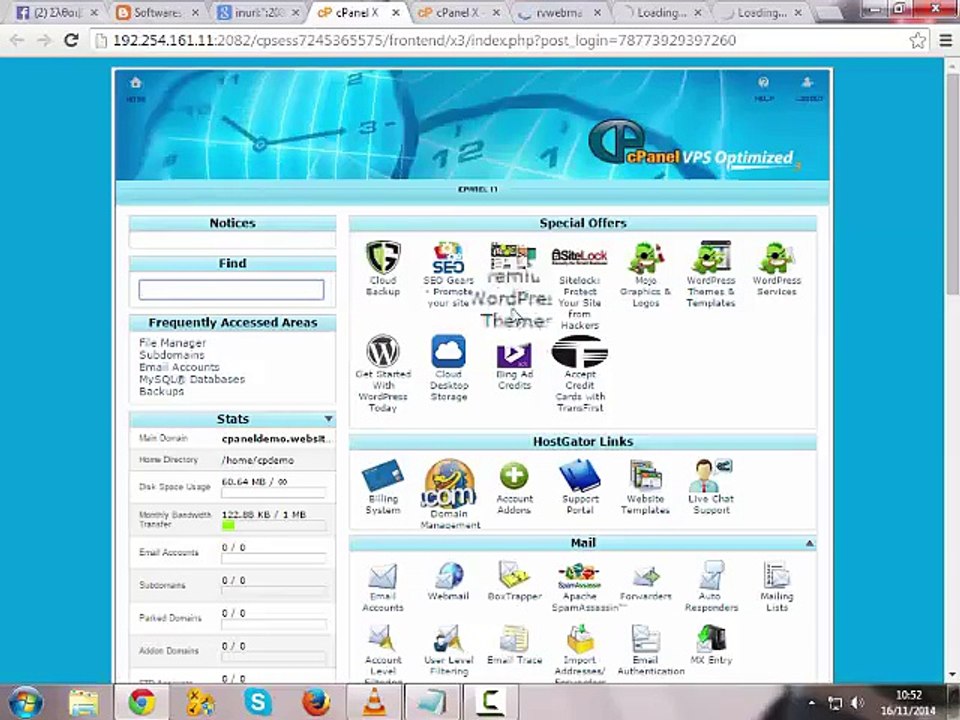Open BoxTrapper icon
960x720 pixels.
point(514,575)
